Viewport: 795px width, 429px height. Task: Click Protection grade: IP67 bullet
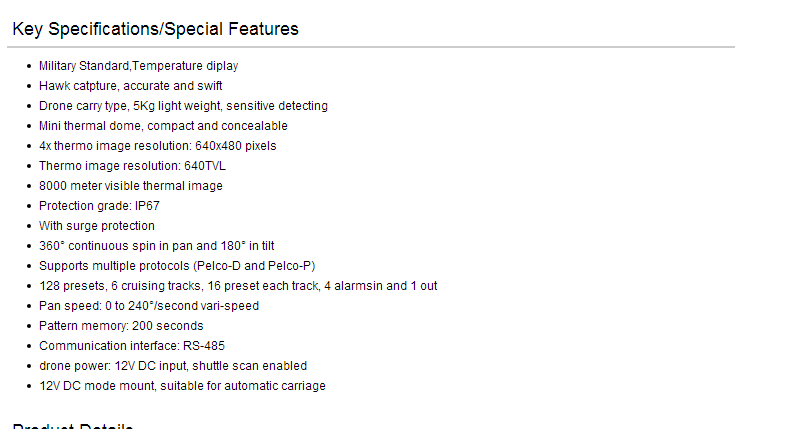[x=99, y=206]
